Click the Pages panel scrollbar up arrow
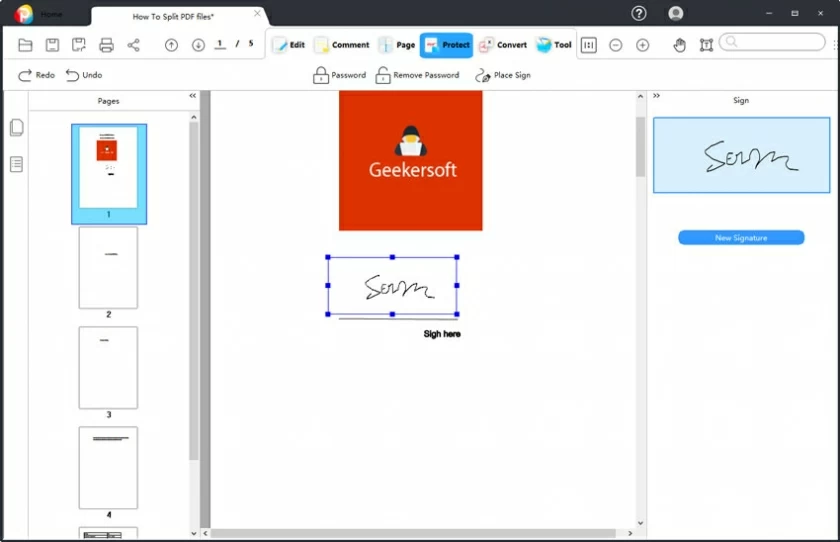 (x=193, y=117)
